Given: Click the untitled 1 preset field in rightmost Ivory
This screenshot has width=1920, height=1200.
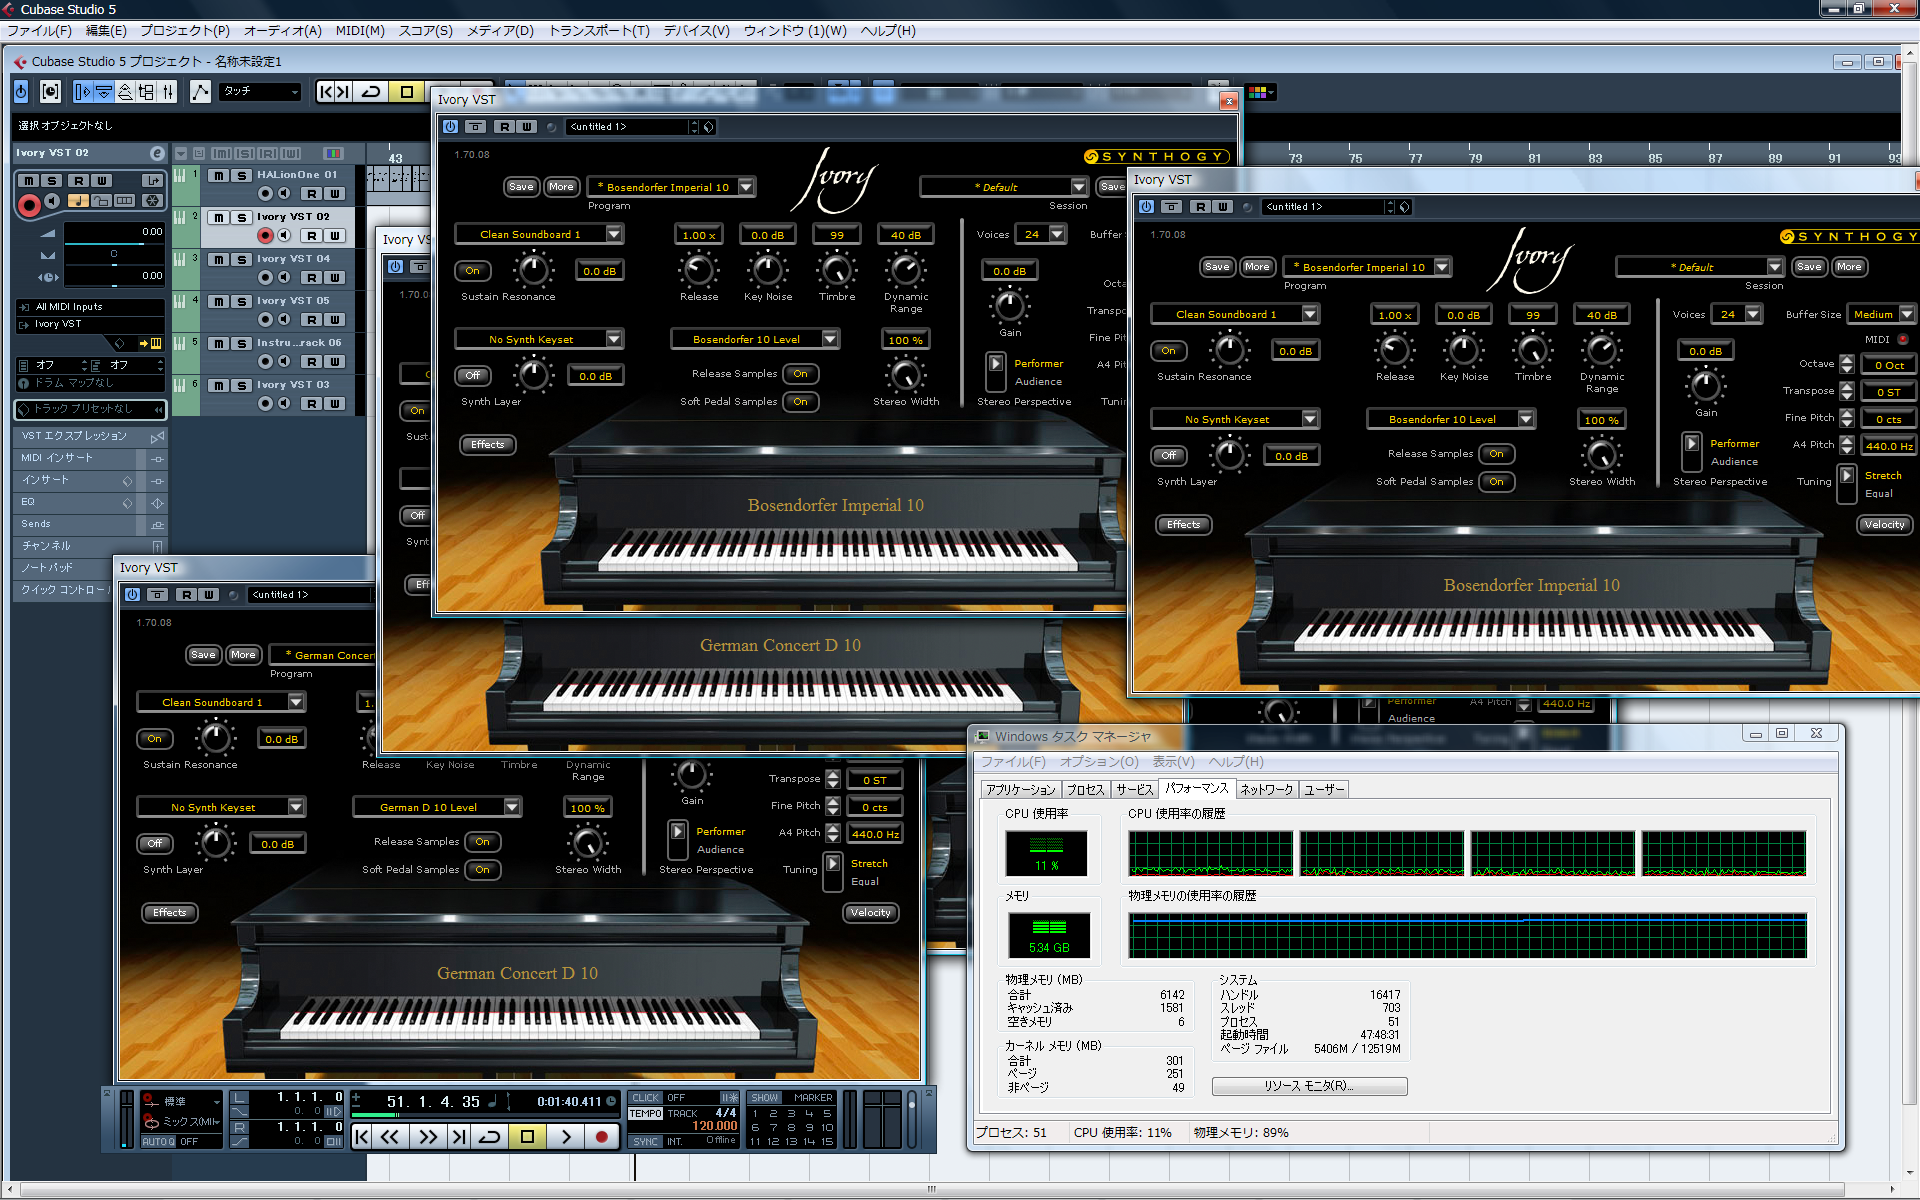Looking at the screenshot, I should [x=1323, y=207].
